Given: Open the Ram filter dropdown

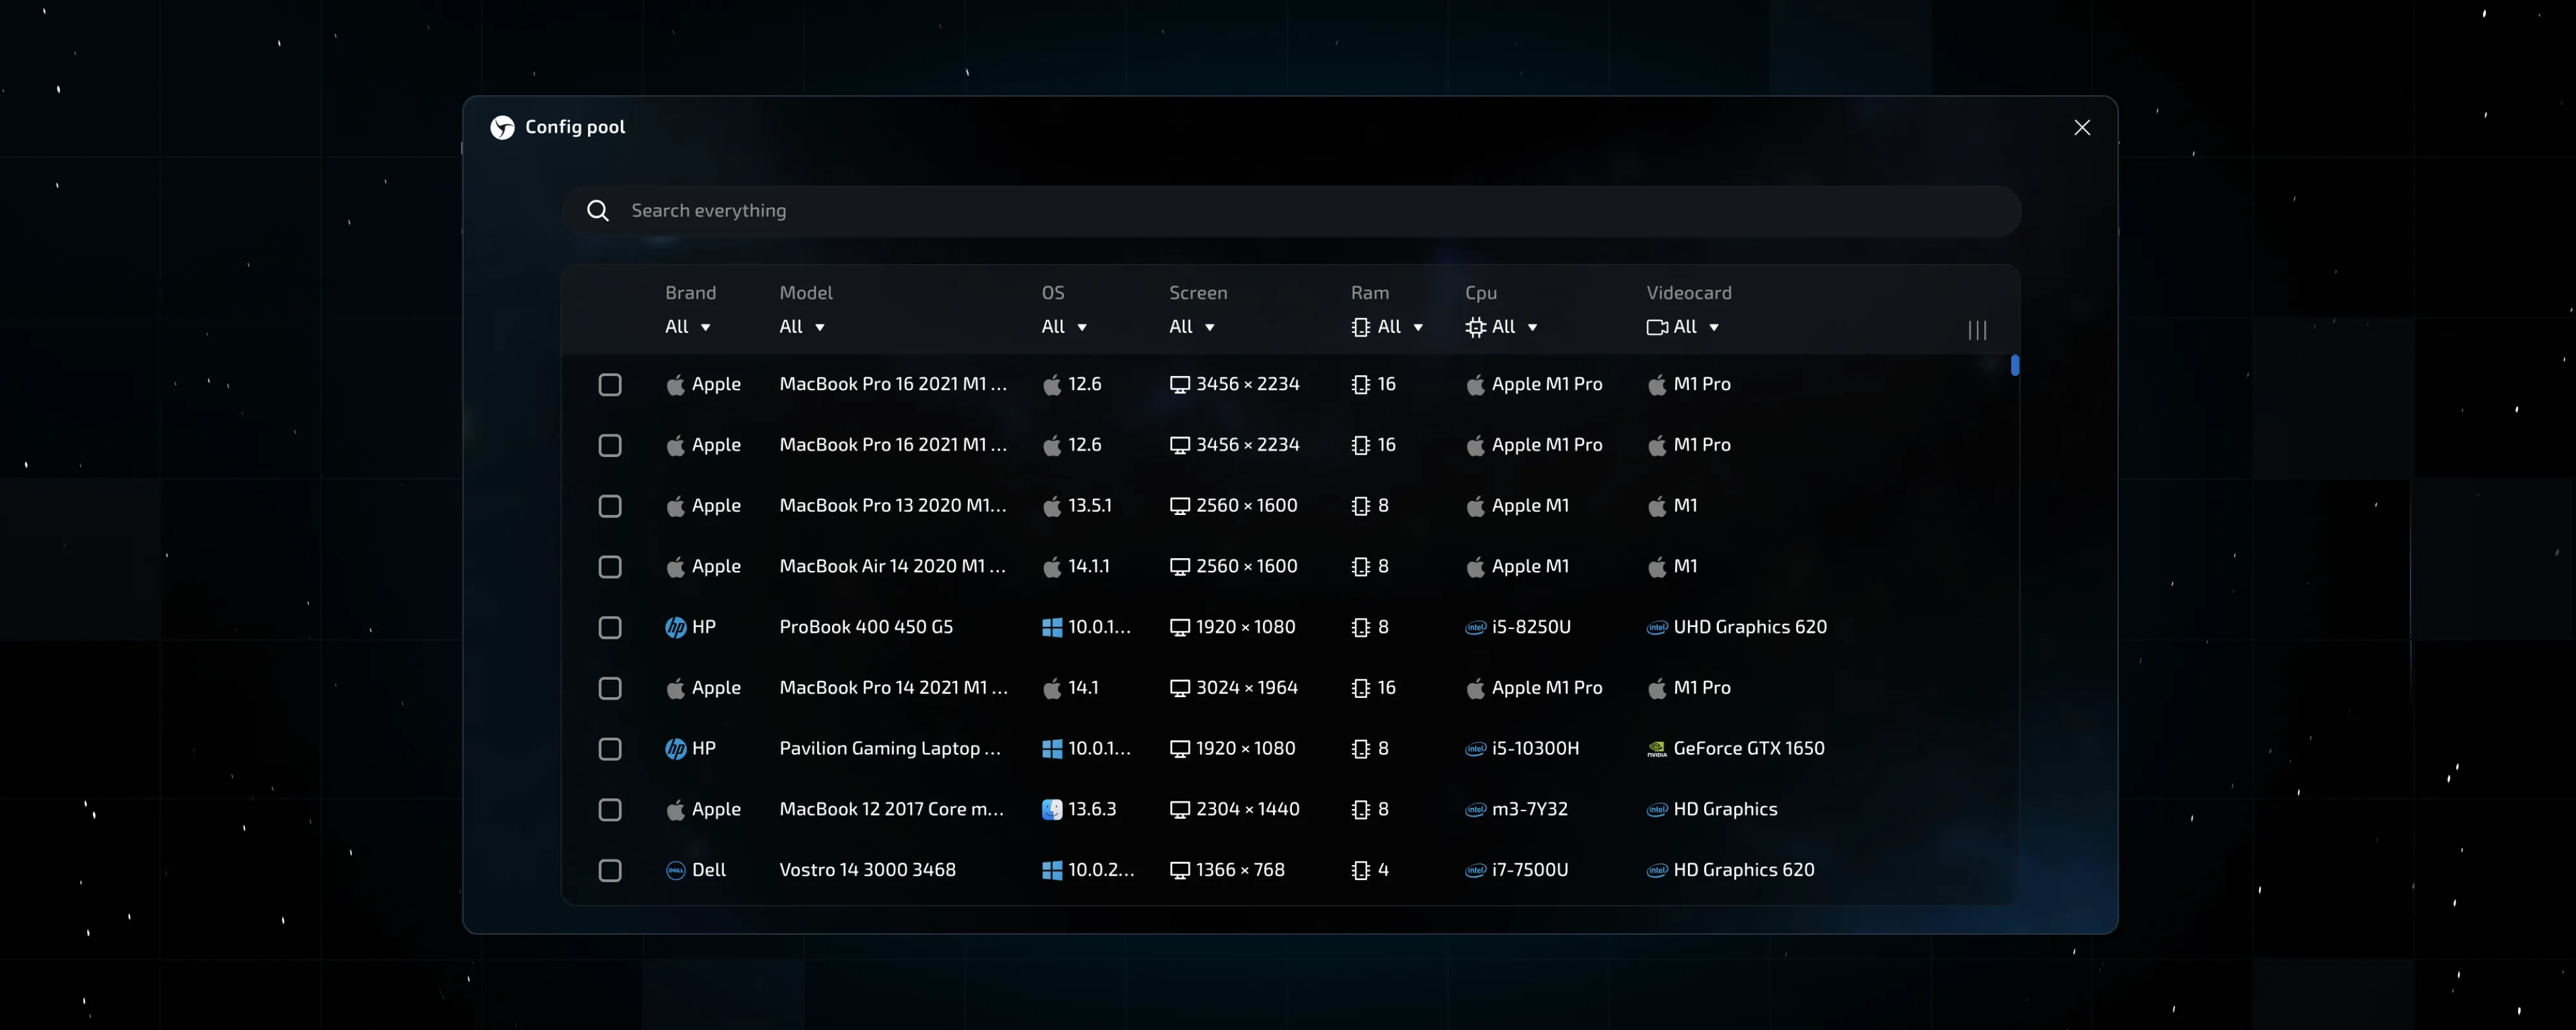Looking at the screenshot, I should (1388, 327).
